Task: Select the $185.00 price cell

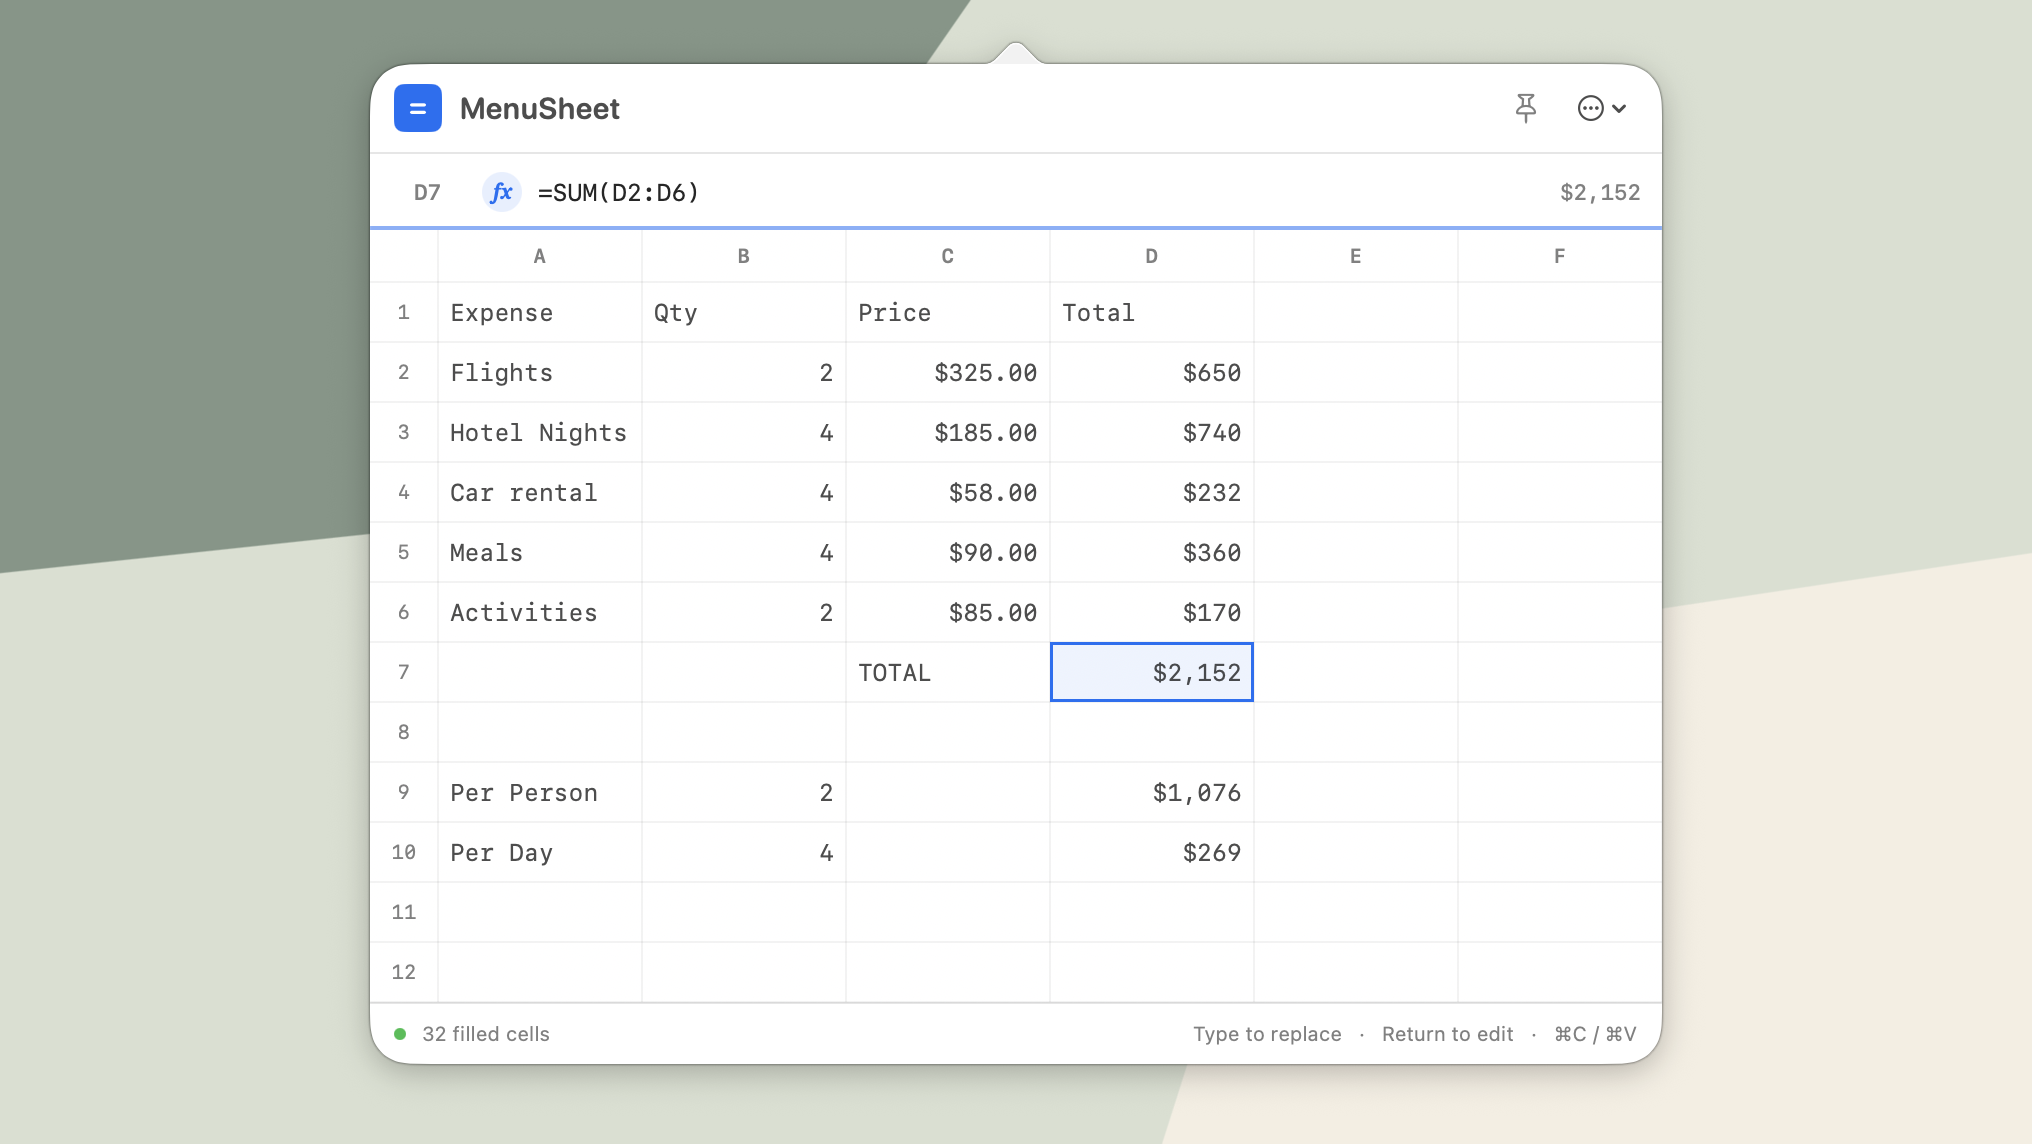Action: click(x=948, y=432)
